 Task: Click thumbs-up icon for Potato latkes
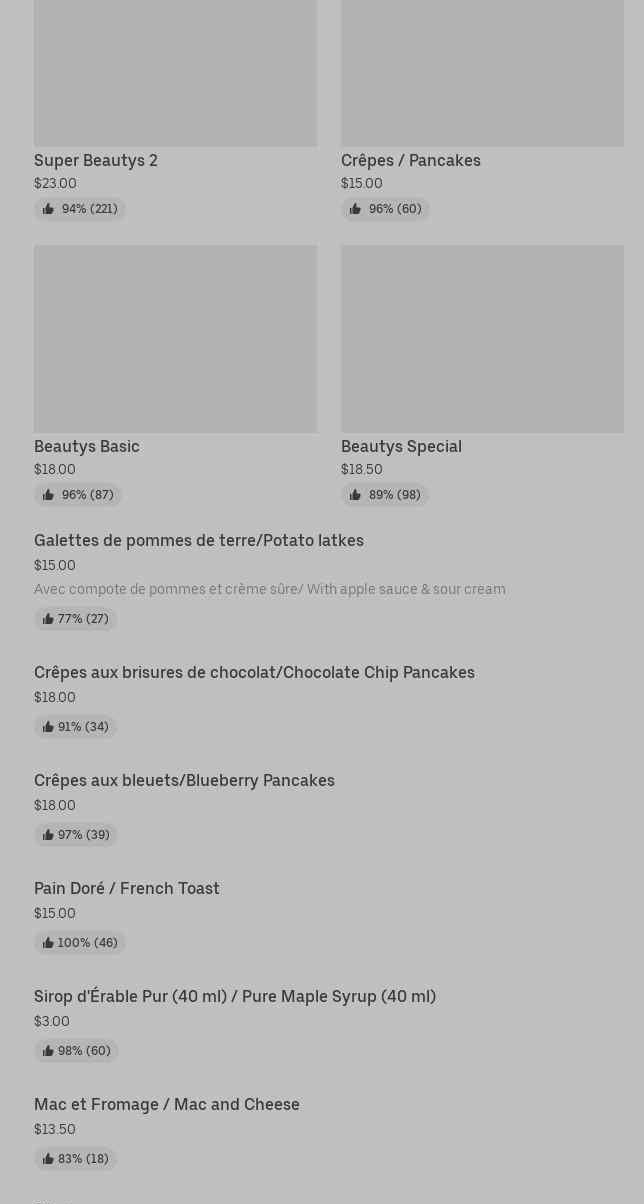pos(48,619)
